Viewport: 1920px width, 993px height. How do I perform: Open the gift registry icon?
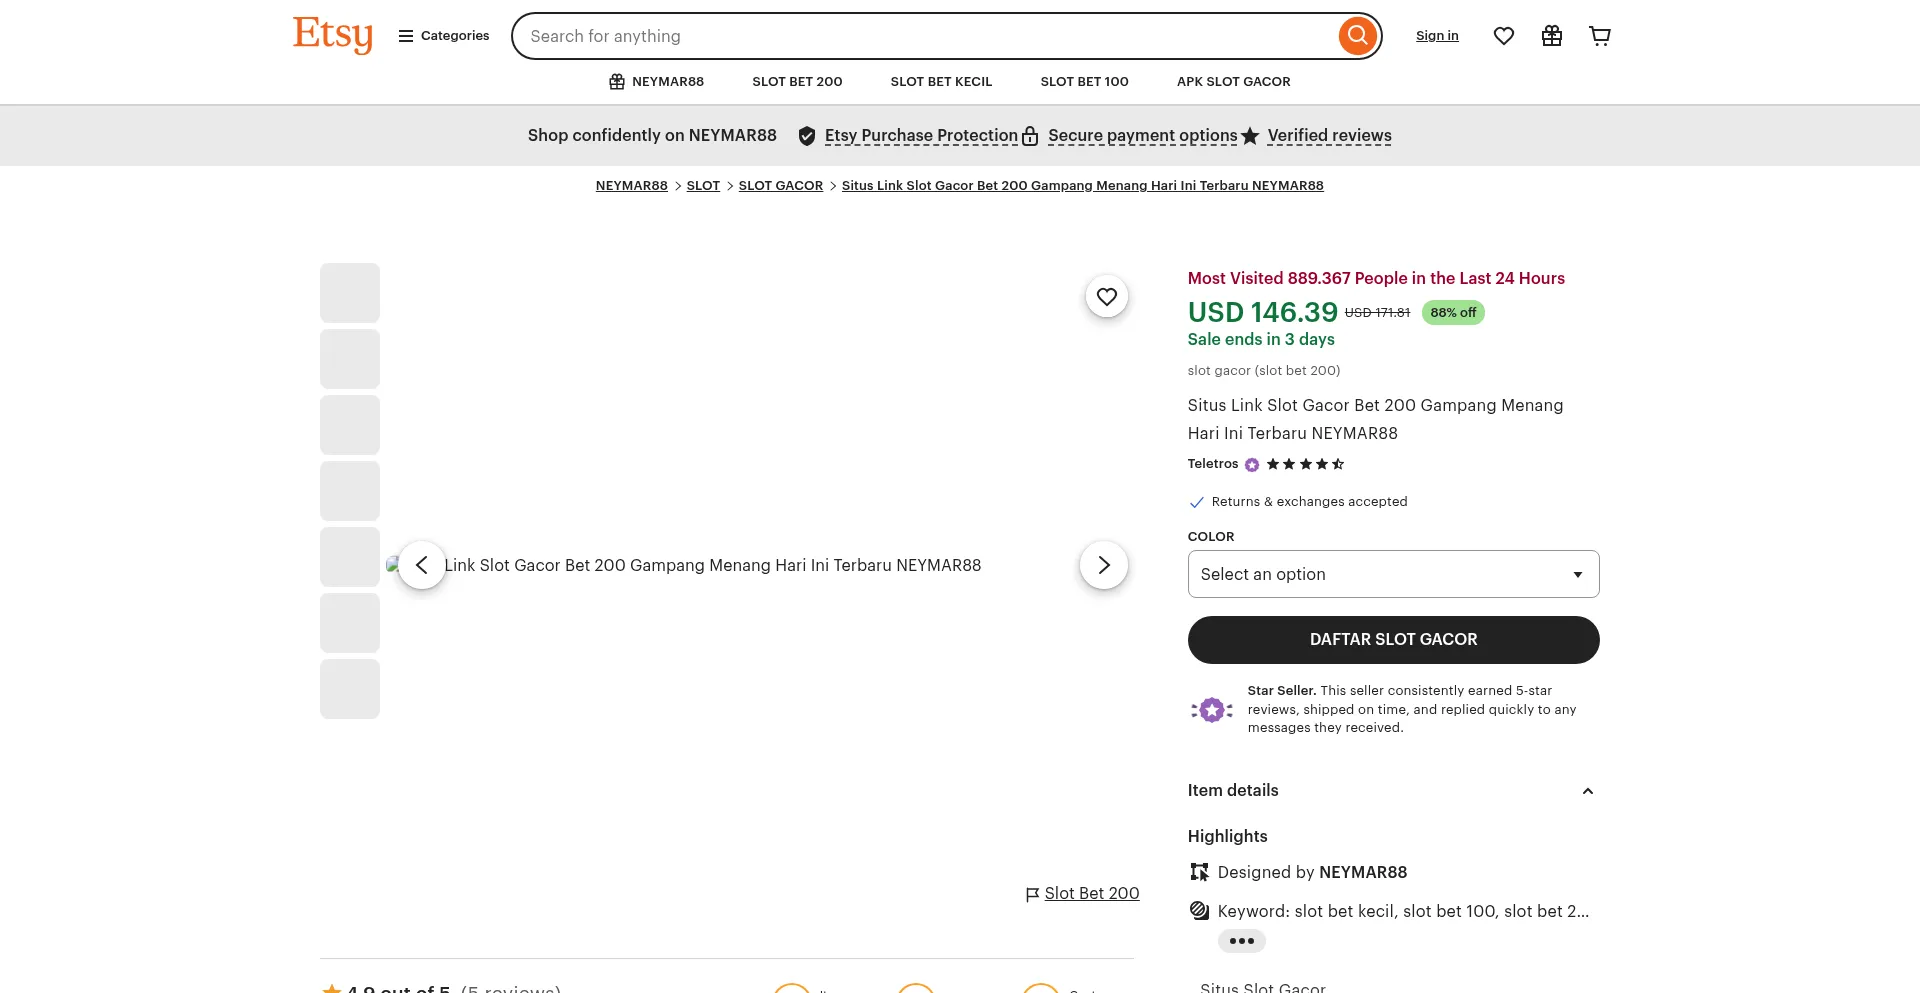tap(1551, 36)
